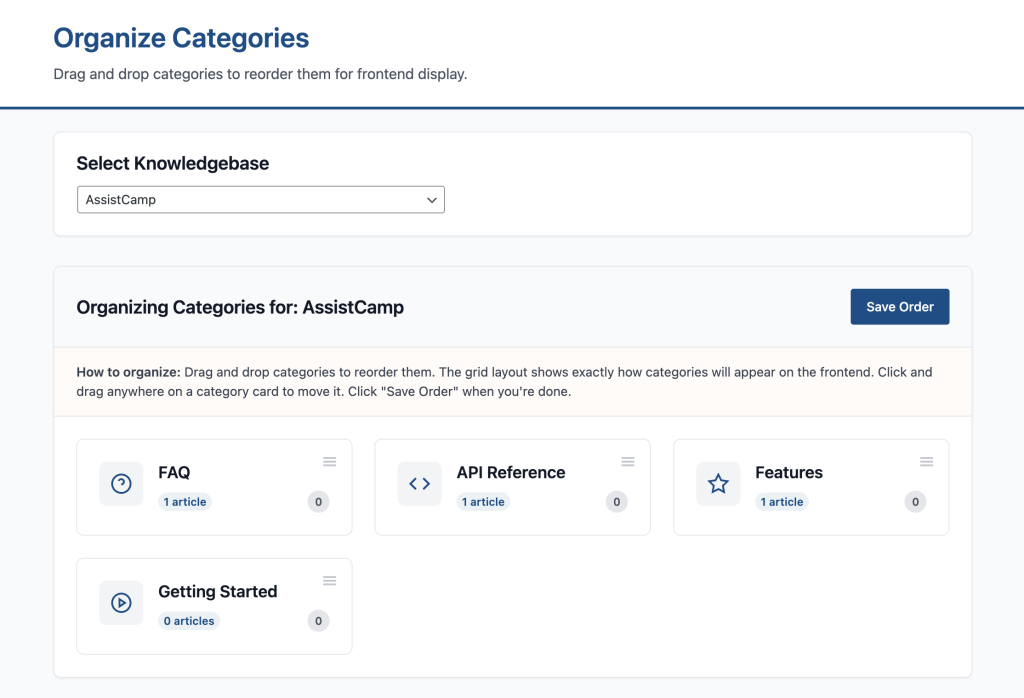The height and width of the screenshot is (698, 1024).
Task: Click the drag handle on Features card
Action: point(926,461)
